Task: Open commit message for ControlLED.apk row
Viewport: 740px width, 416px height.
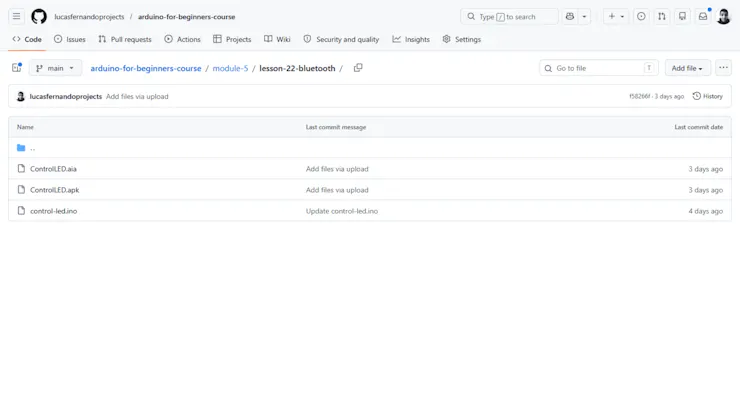Action: point(337,190)
